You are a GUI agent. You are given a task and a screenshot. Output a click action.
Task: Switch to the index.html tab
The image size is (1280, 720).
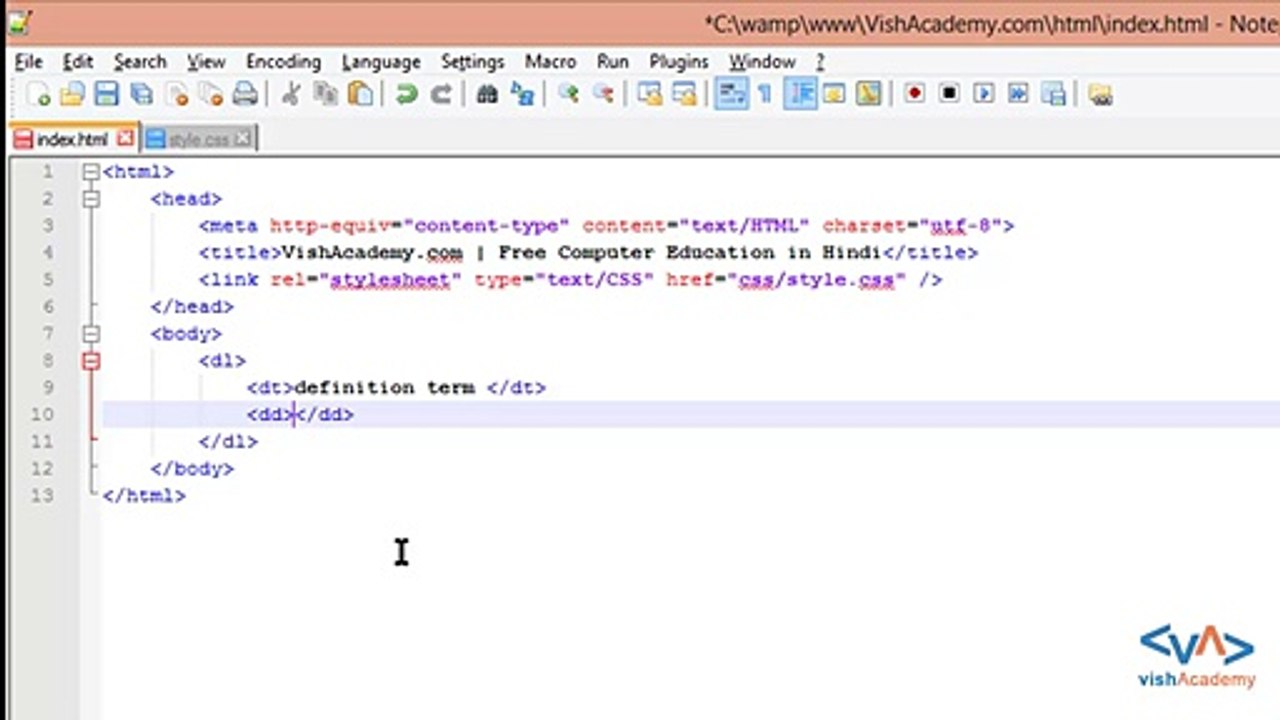tap(74, 139)
